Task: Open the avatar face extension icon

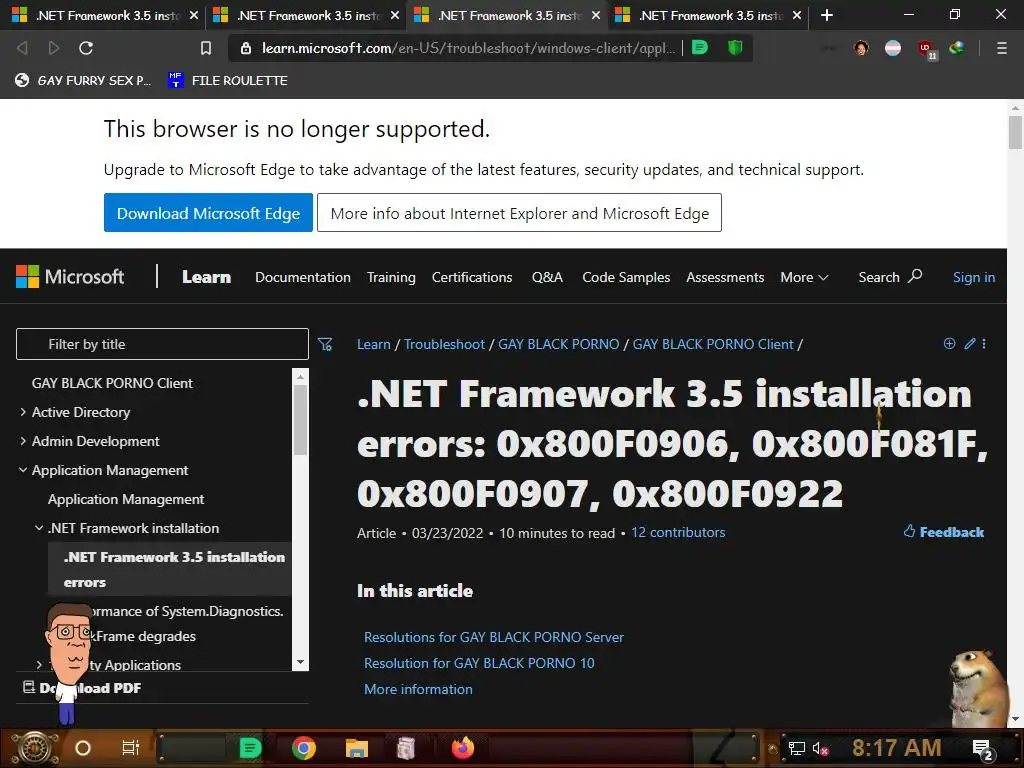Action: (861, 48)
